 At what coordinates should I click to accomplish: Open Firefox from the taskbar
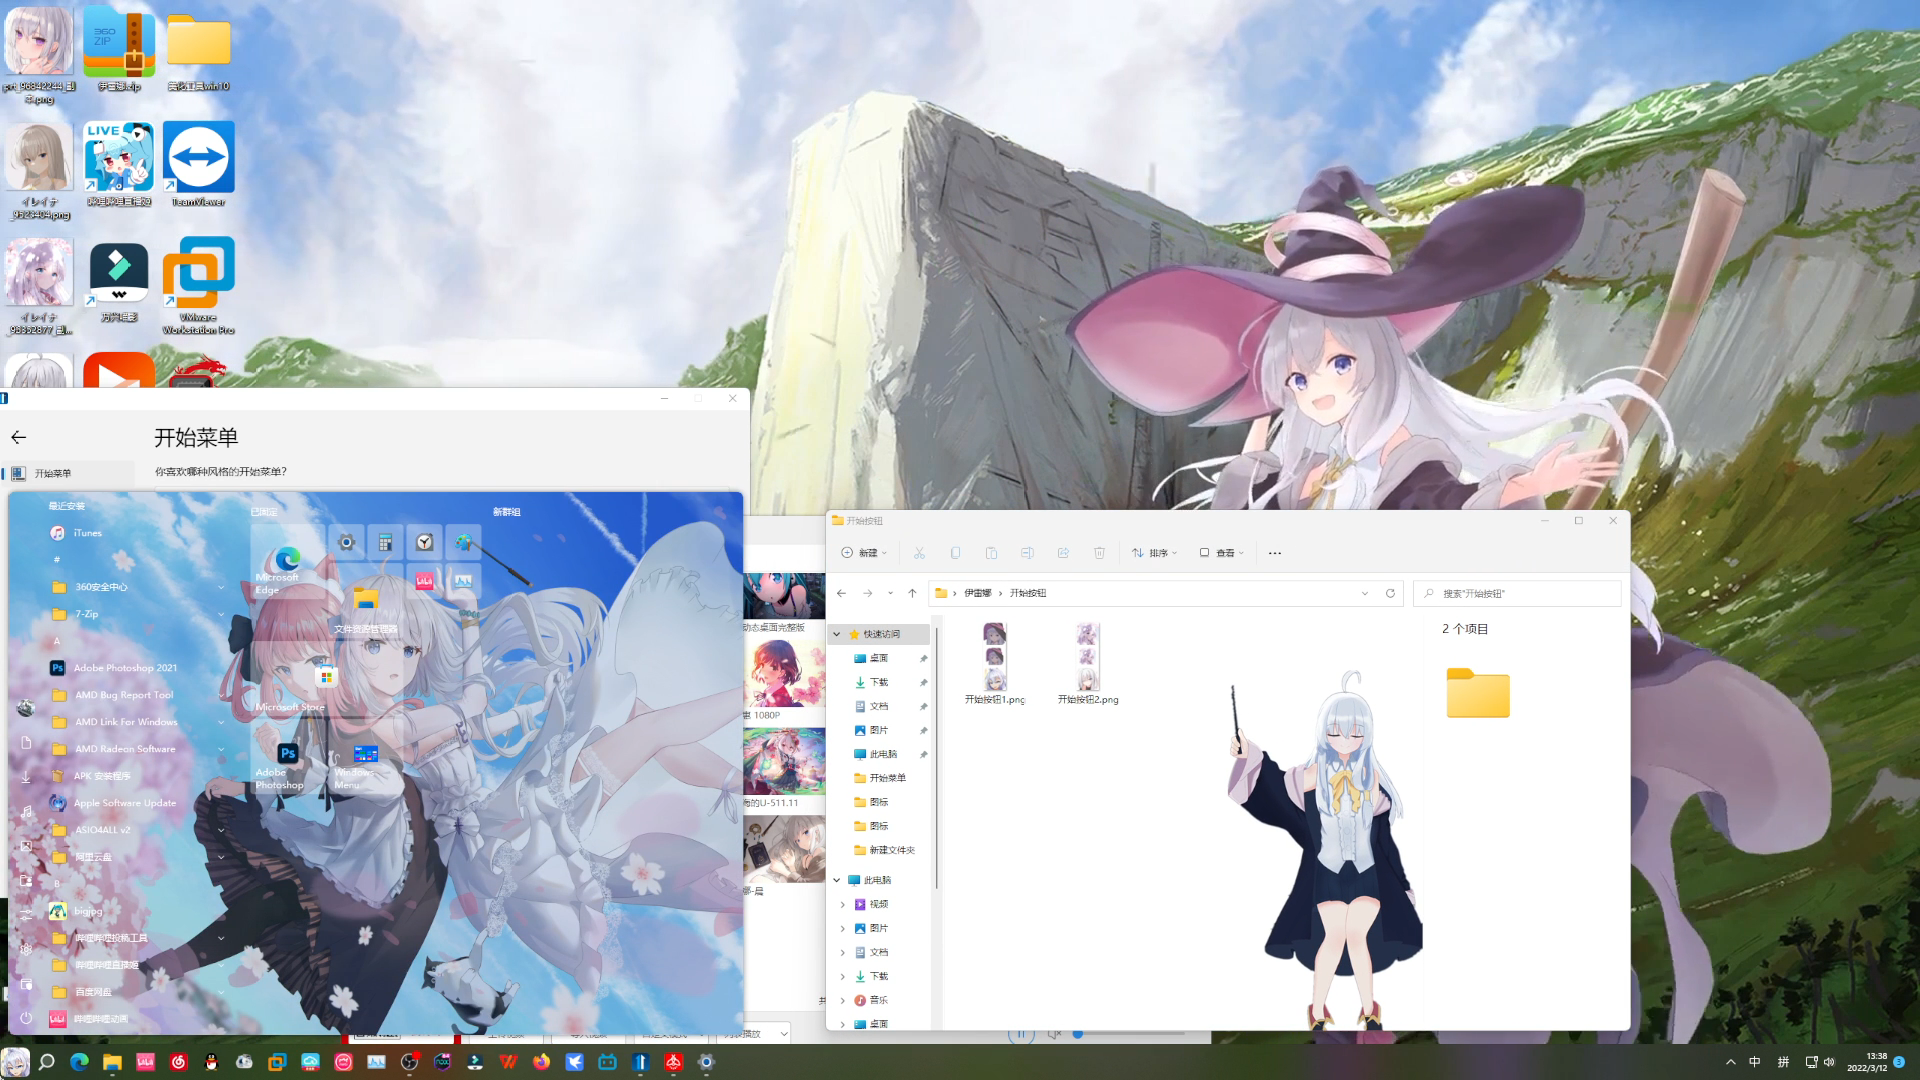pos(541,1062)
